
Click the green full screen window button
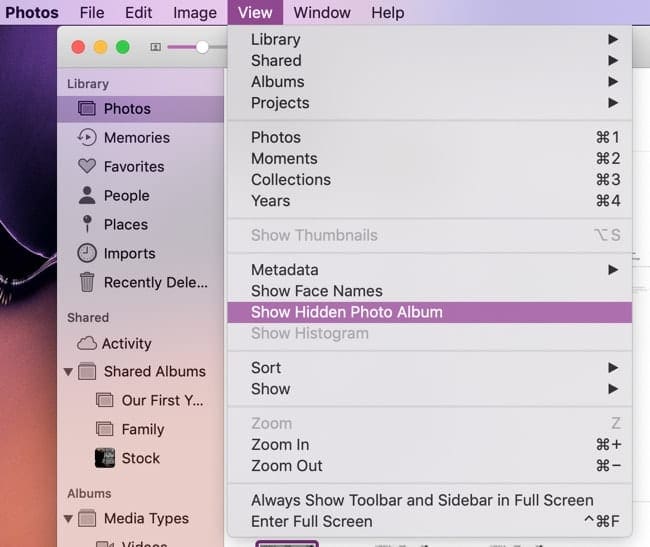tap(123, 47)
